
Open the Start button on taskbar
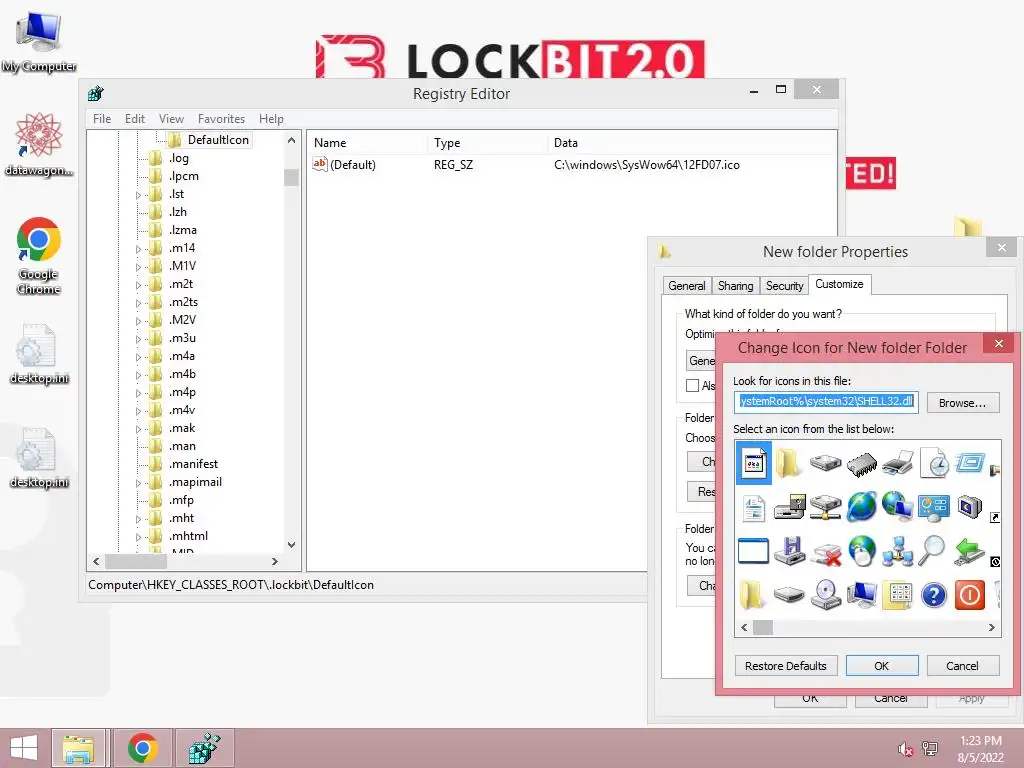(x=24, y=748)
